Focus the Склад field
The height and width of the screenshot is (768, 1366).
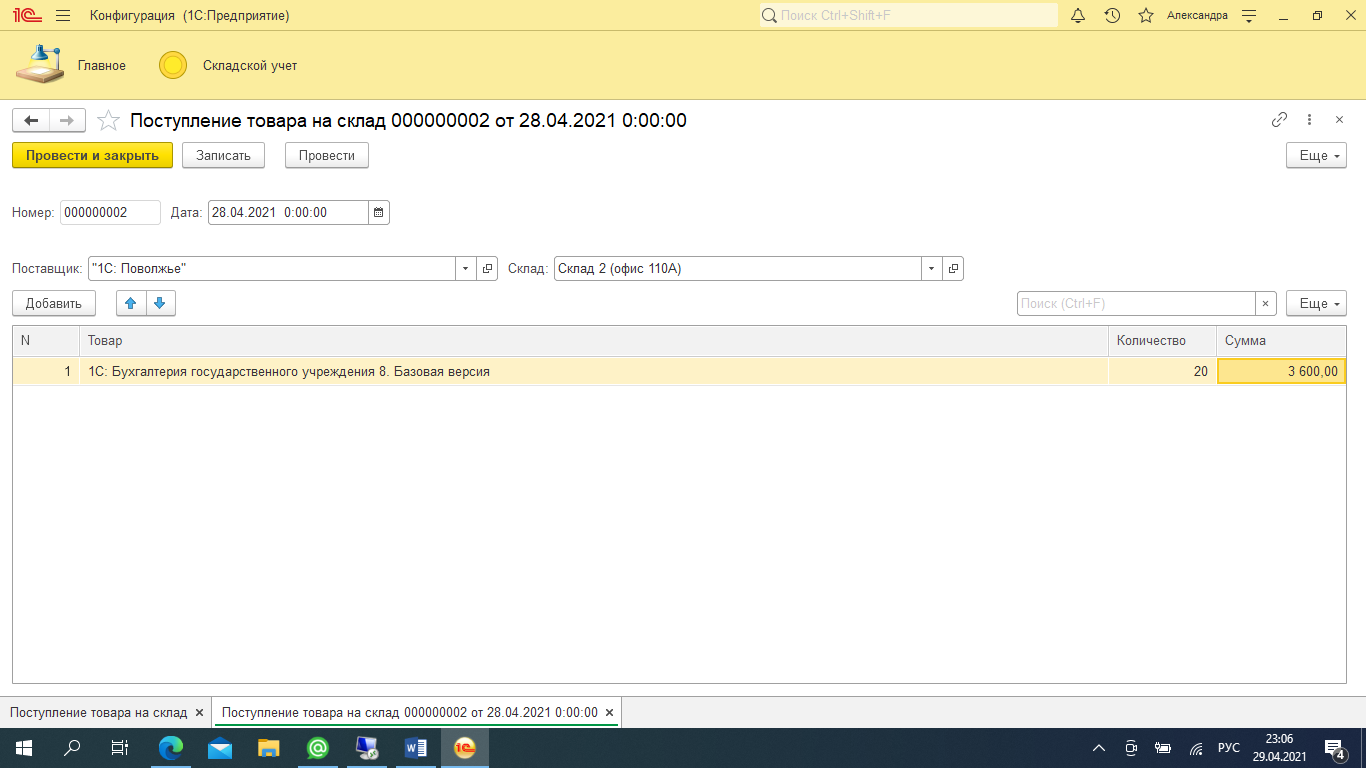click(738, 269)
